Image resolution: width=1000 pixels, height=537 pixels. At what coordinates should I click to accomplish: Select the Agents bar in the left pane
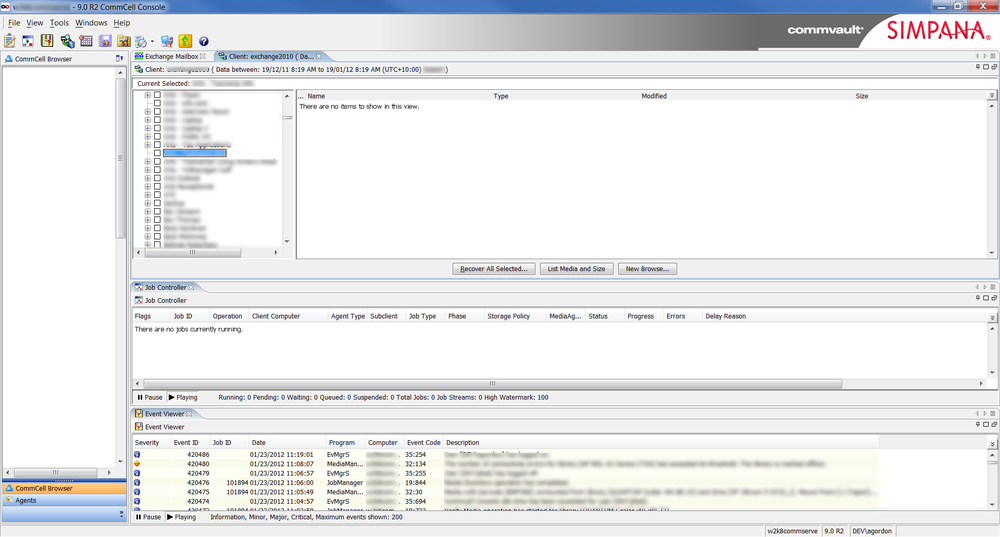[64, 501]
